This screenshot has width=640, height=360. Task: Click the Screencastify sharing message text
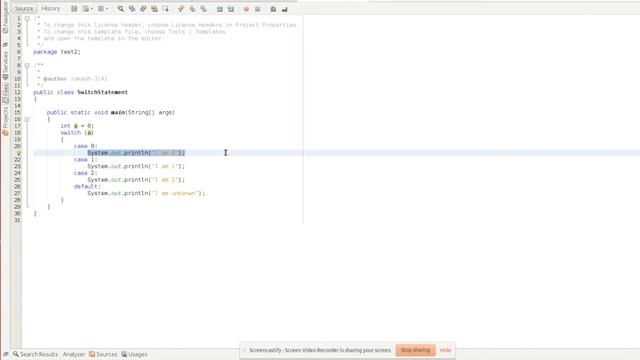click(320, 350)
